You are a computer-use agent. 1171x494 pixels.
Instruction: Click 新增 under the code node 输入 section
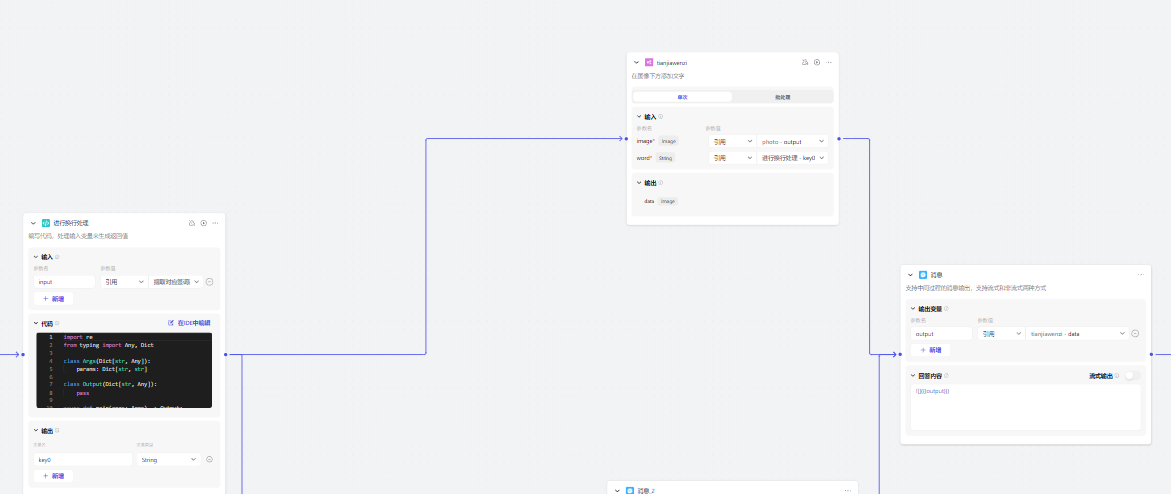click(x=54, y=299)
